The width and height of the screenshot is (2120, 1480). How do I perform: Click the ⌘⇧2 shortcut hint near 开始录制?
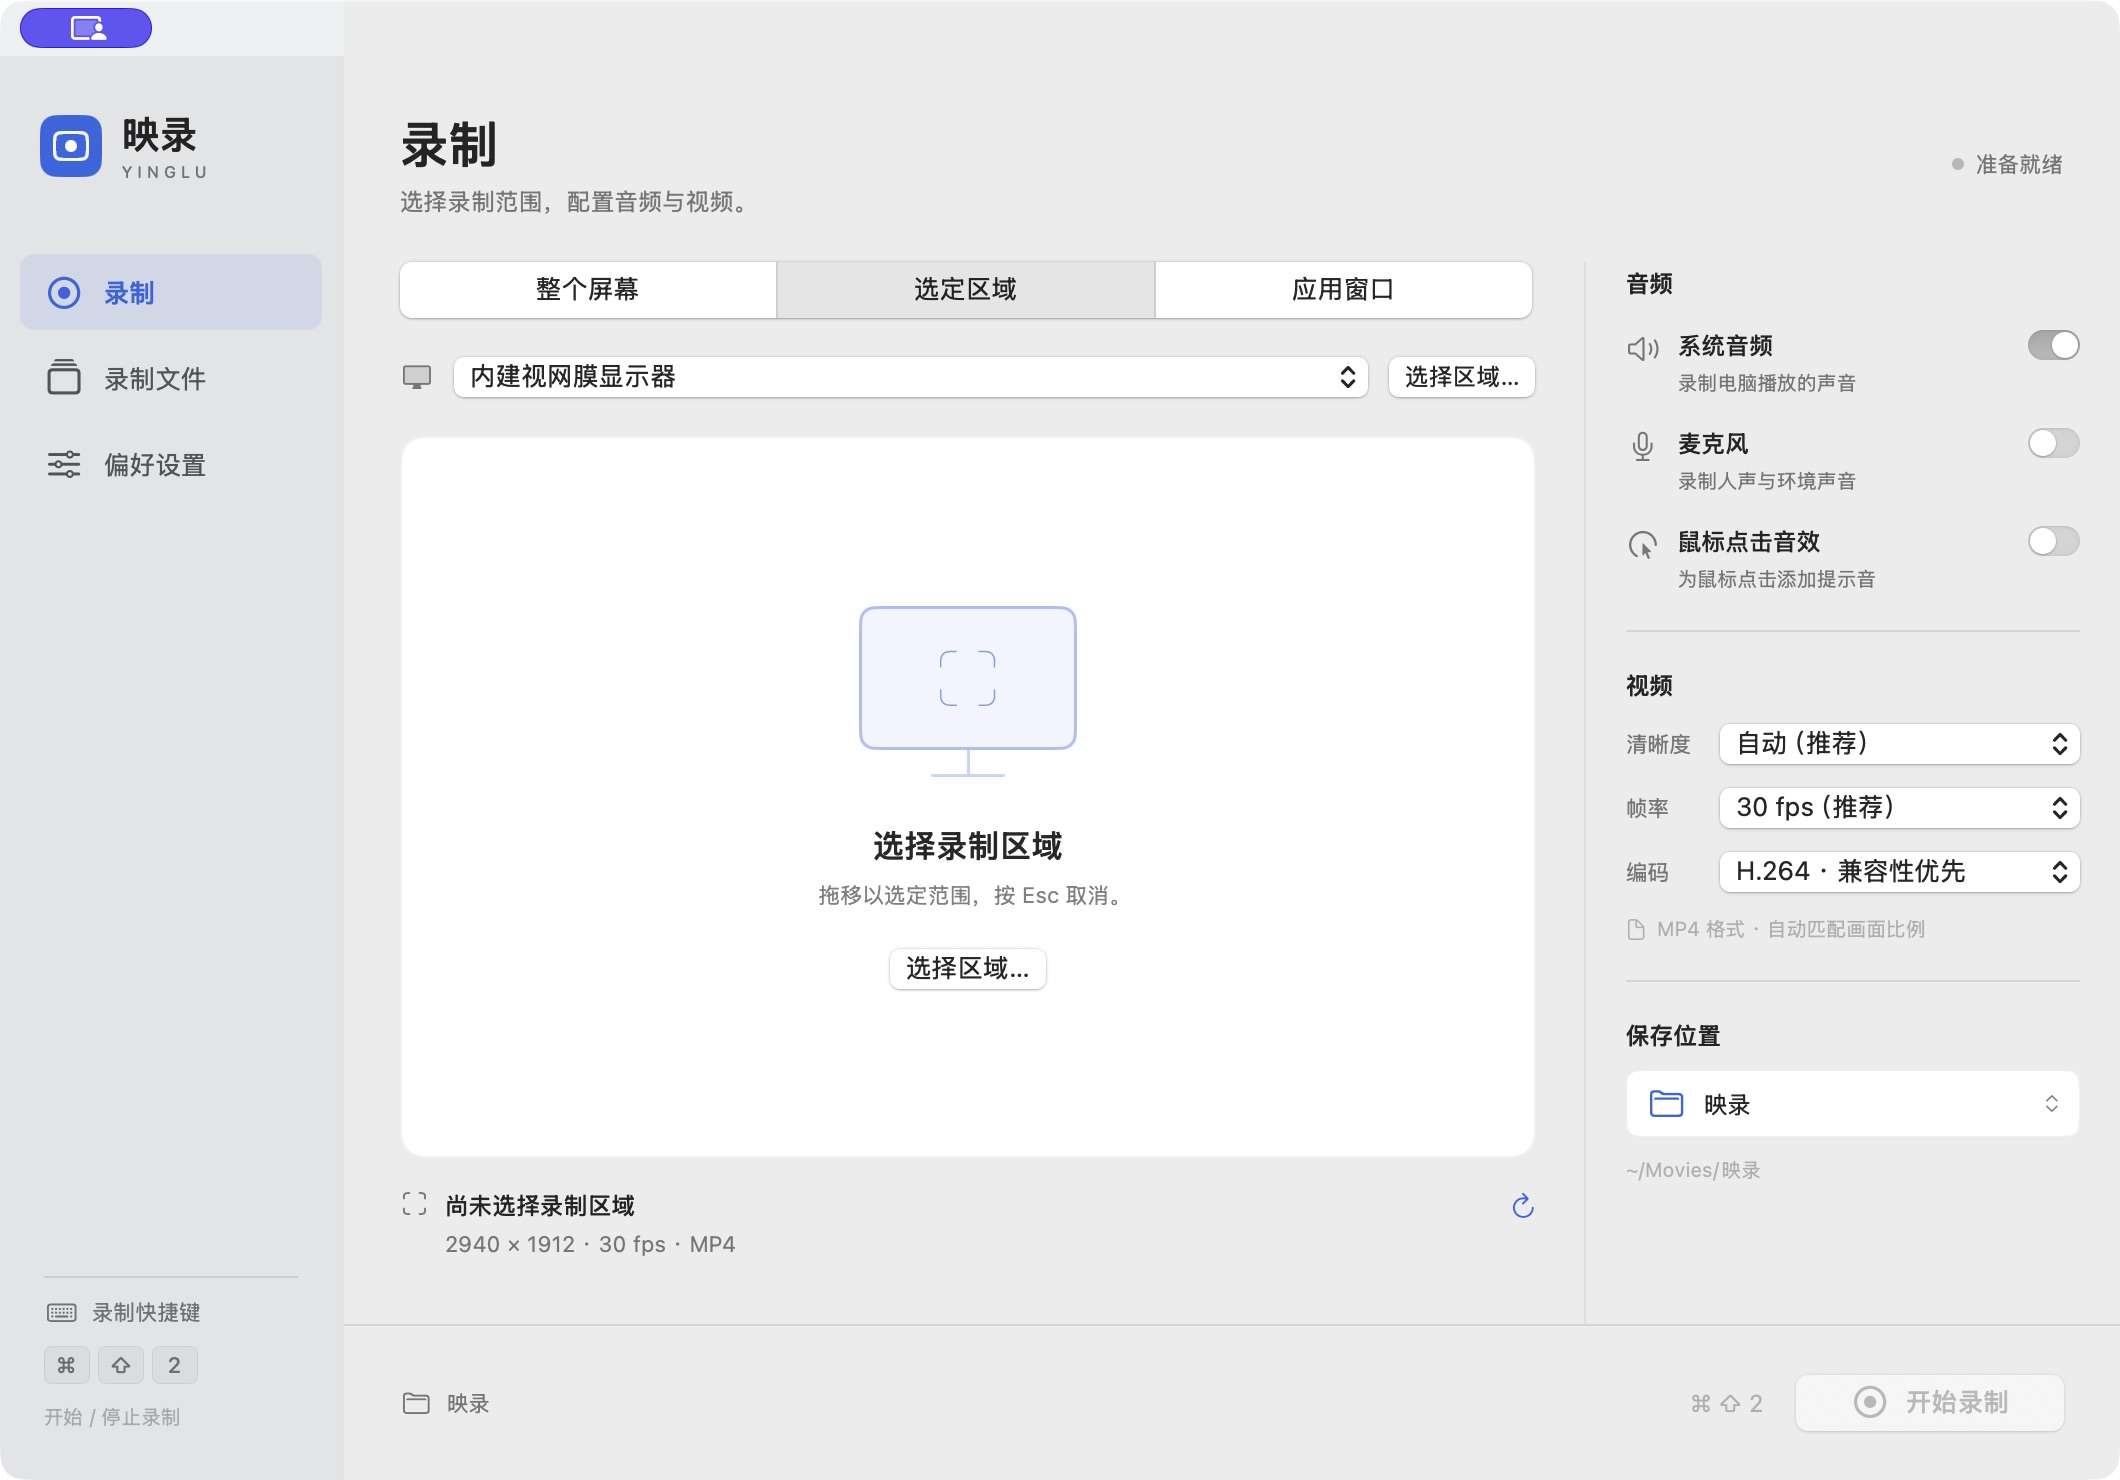[1726, 1403]
